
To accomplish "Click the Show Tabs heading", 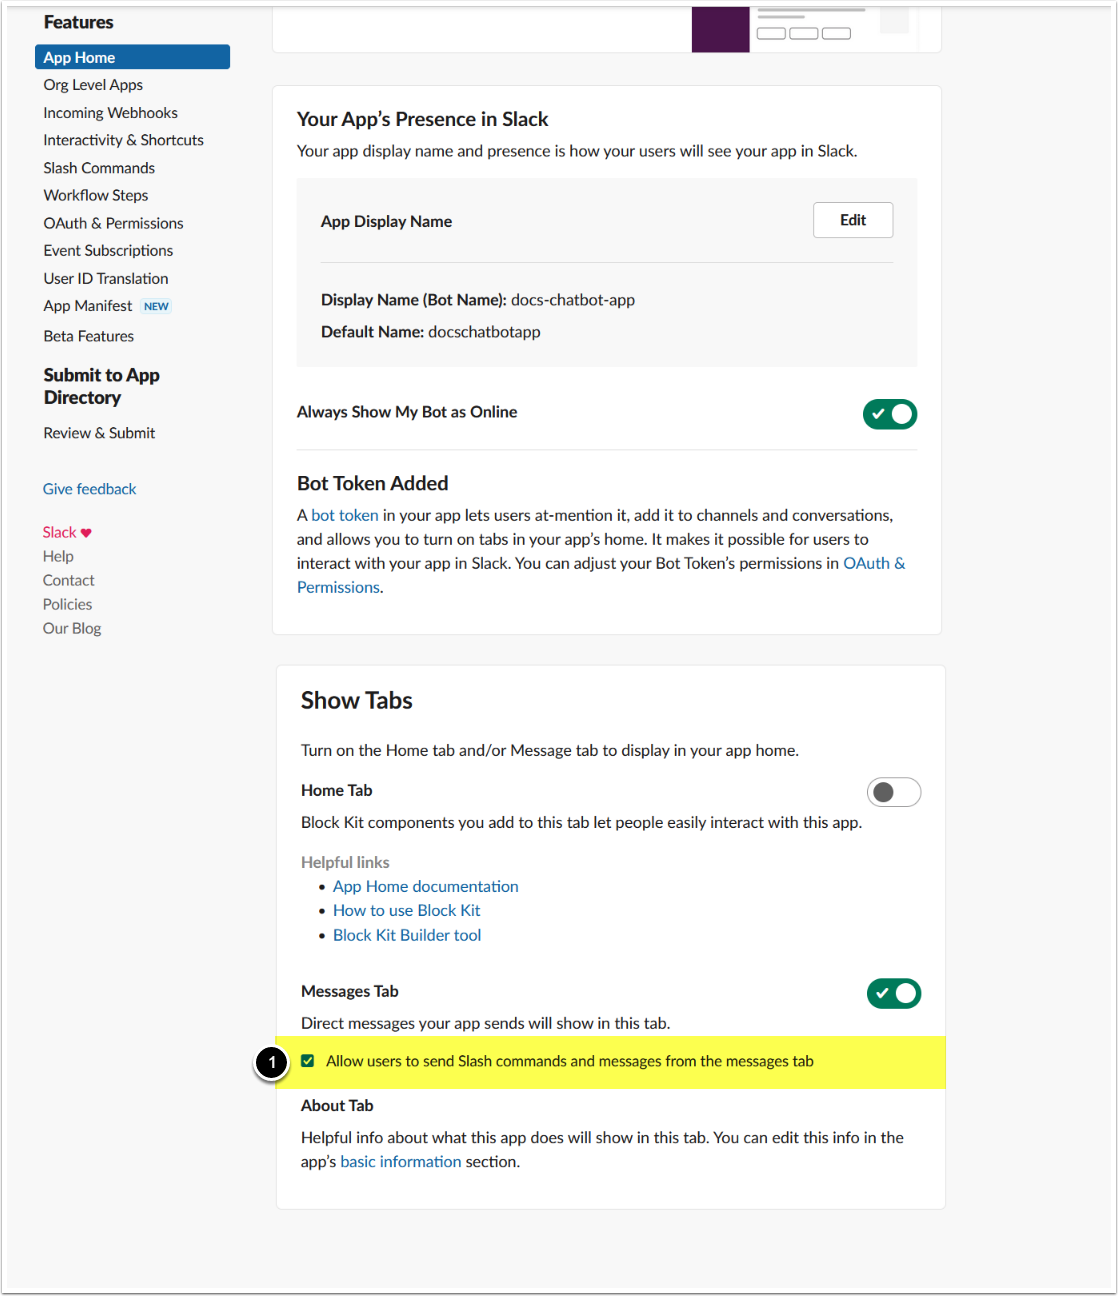I will click(357, 700).
